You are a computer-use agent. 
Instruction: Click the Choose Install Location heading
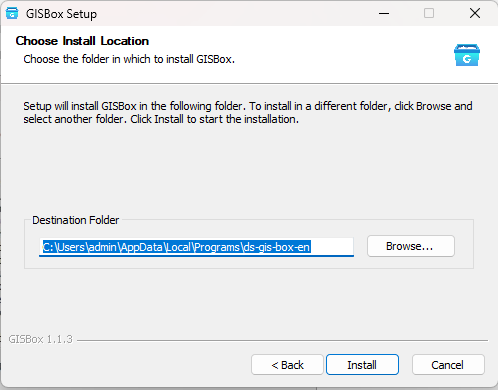(x=82, y=41)
